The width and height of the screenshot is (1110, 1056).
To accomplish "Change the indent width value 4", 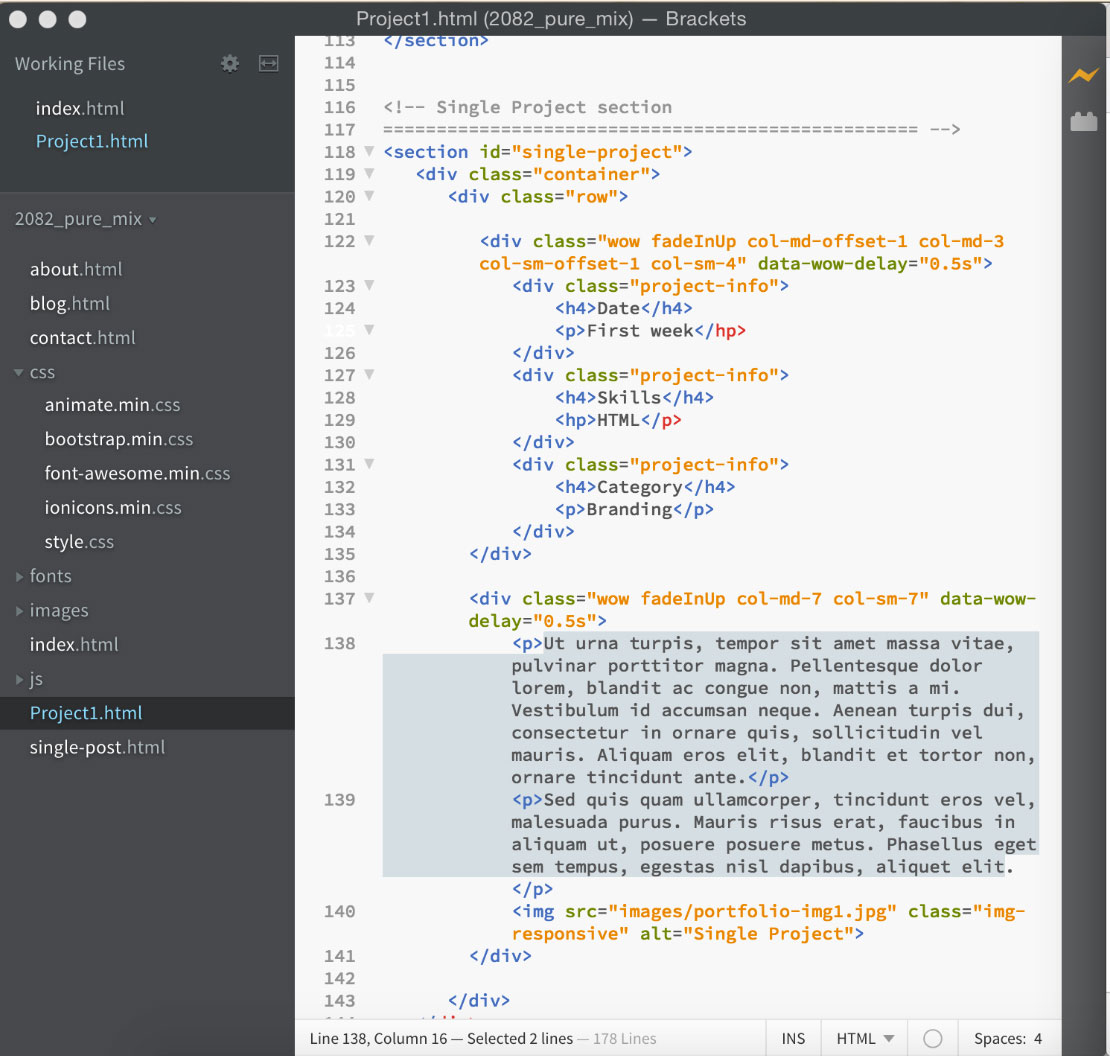I will (x=1038, y=1038).
